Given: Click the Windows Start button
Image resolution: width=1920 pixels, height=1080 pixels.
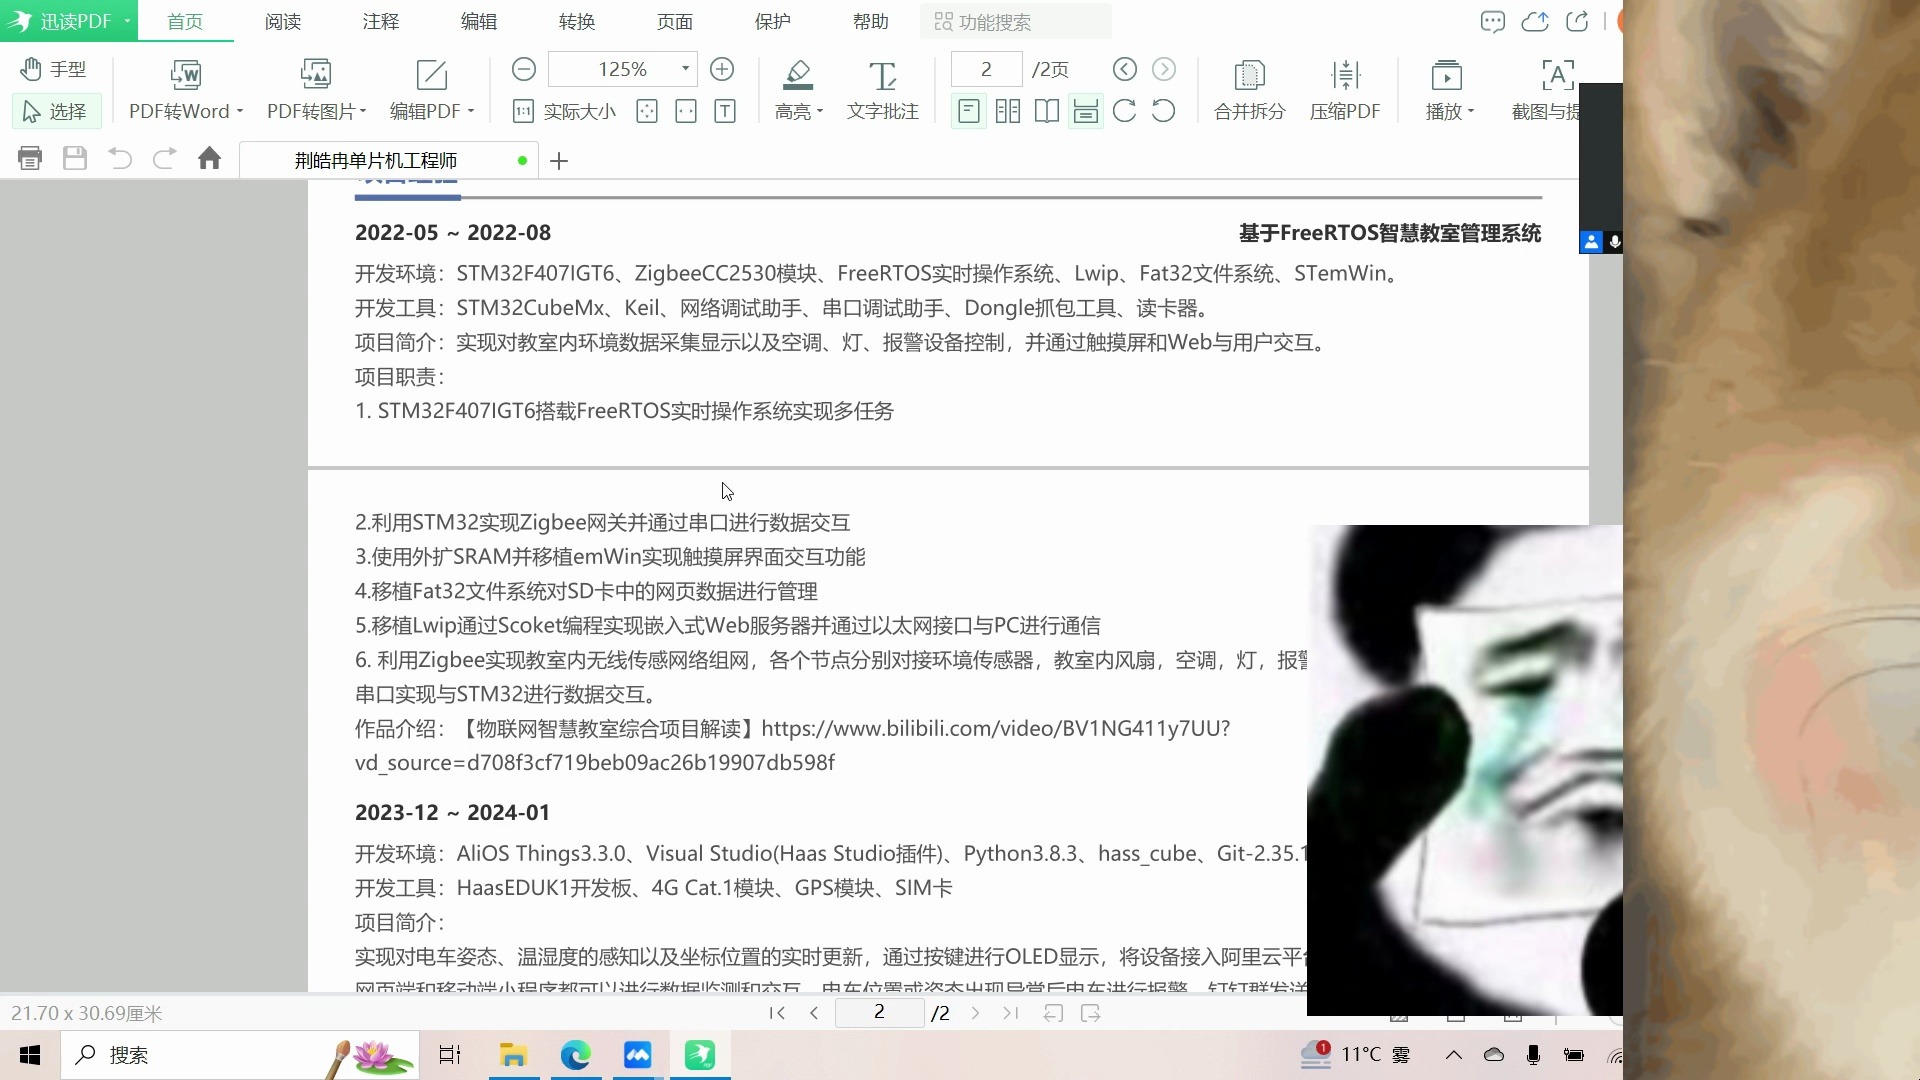Looking at the screenshot, I should point(30,1055).
